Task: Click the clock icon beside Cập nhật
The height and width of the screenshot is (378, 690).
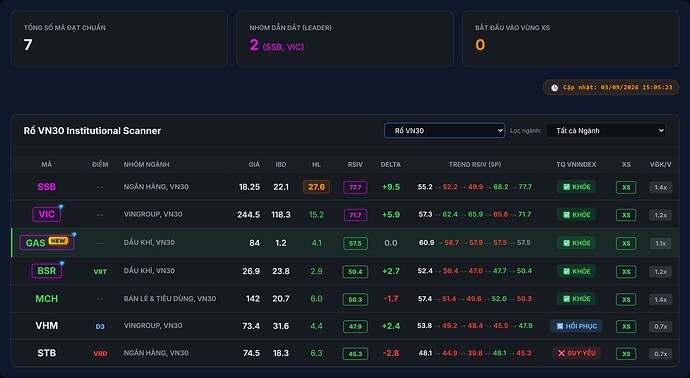Action: click(554, 88)
